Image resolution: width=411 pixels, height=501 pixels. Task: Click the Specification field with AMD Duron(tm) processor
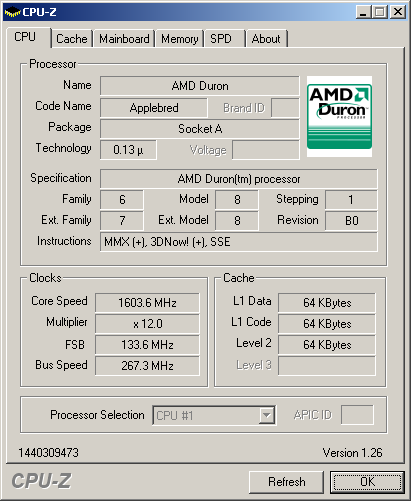coord(239,179)
